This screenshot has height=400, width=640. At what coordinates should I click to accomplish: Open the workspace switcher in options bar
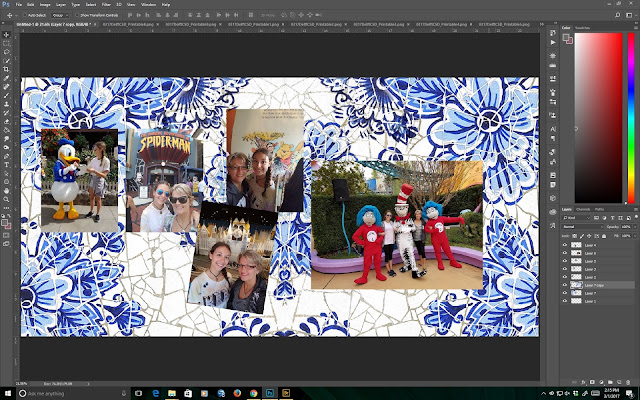pyautogui.click(x=629, y=15)
